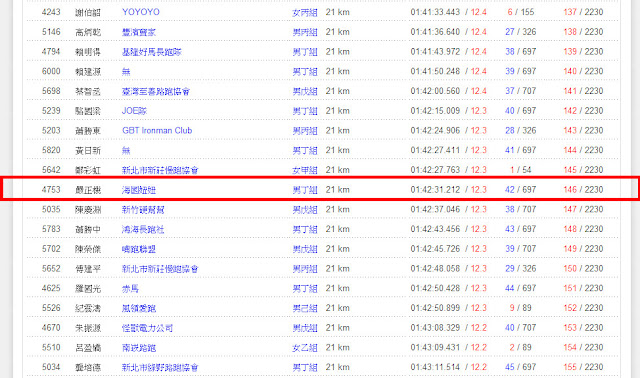Open the team link in bib 4625 row
640x378 pixels.
coord(130,288)
